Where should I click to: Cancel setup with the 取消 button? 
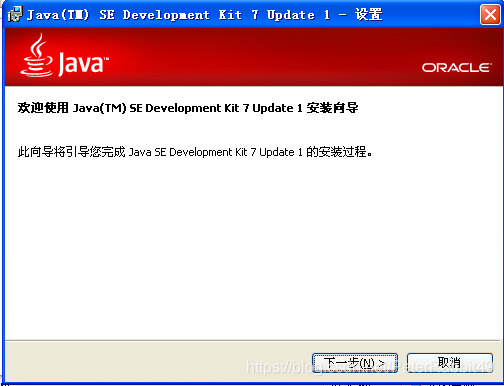pyautogui.click(x=450, y=363)
